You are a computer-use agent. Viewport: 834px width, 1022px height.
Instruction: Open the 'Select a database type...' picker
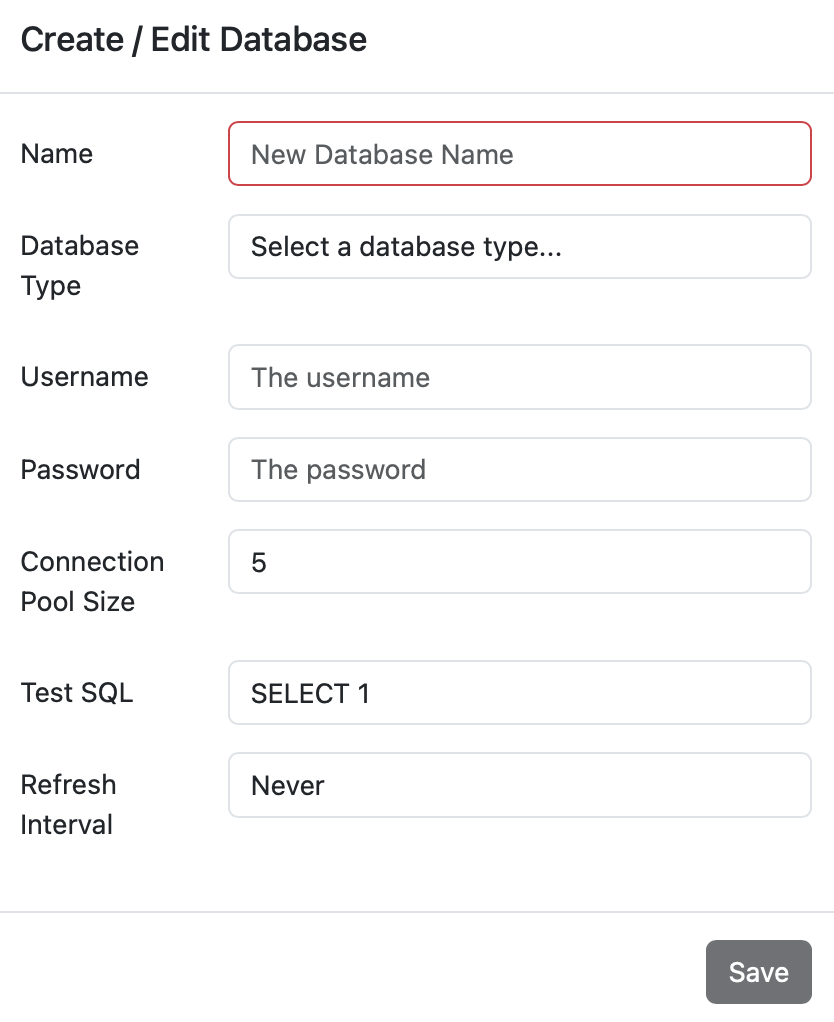click(519, 246)
